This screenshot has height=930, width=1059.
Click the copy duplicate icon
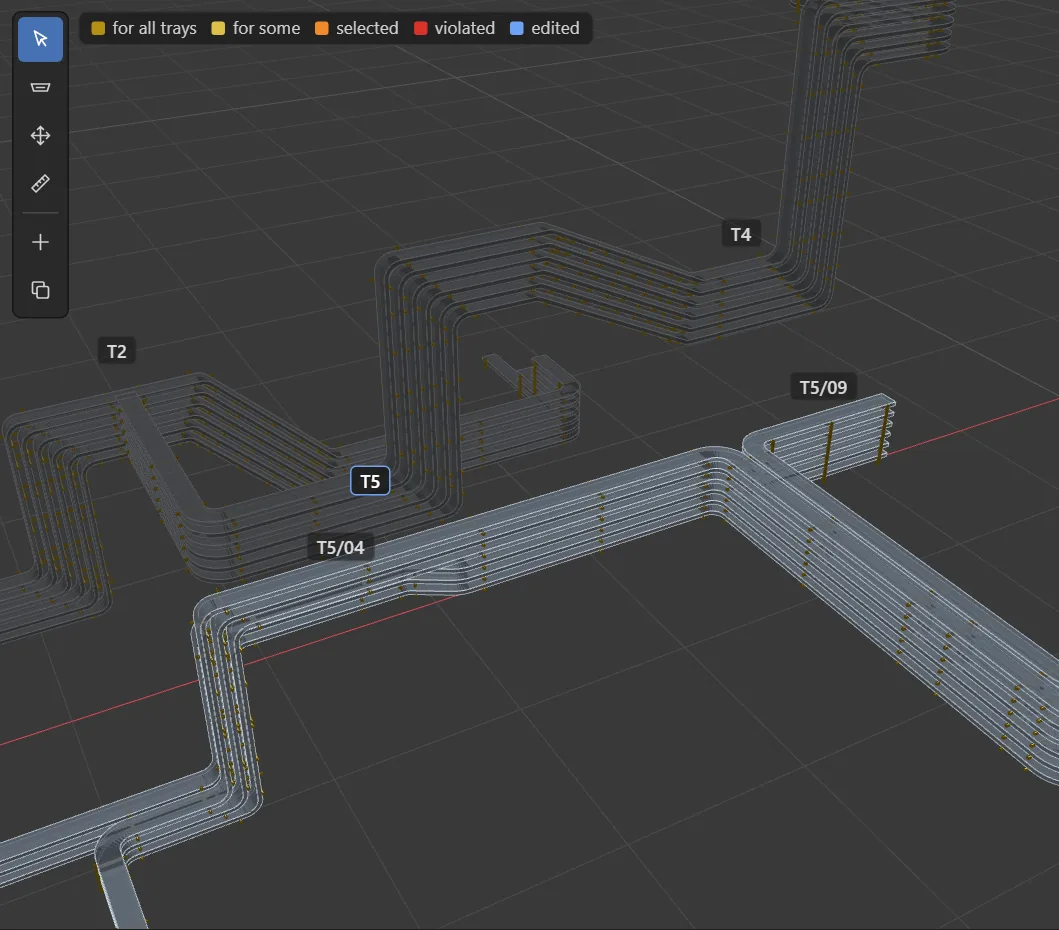tap(41, 290)
